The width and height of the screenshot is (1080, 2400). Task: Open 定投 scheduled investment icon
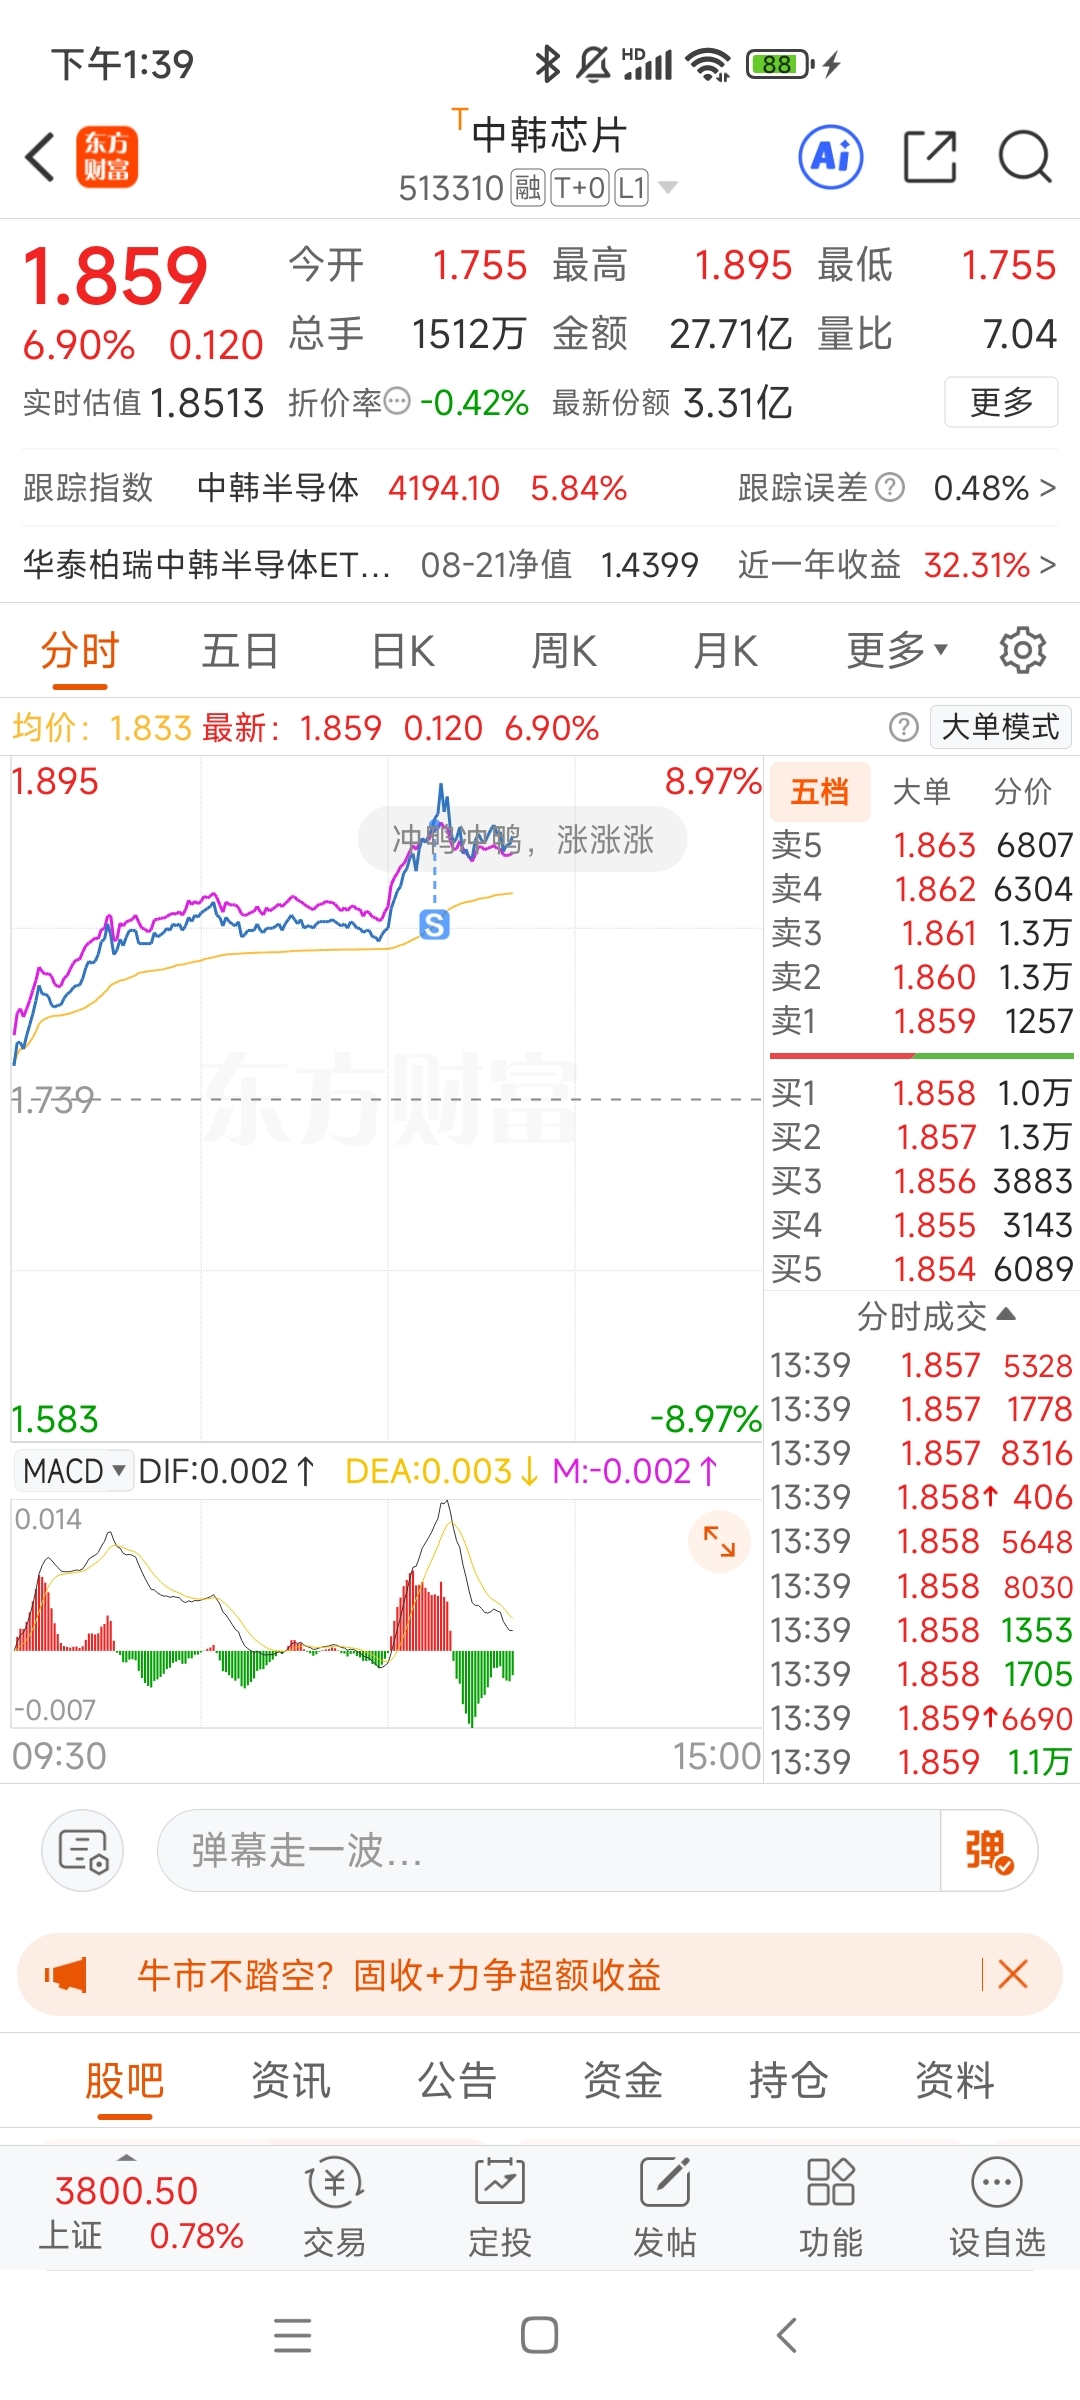[x=500, y=2207]
